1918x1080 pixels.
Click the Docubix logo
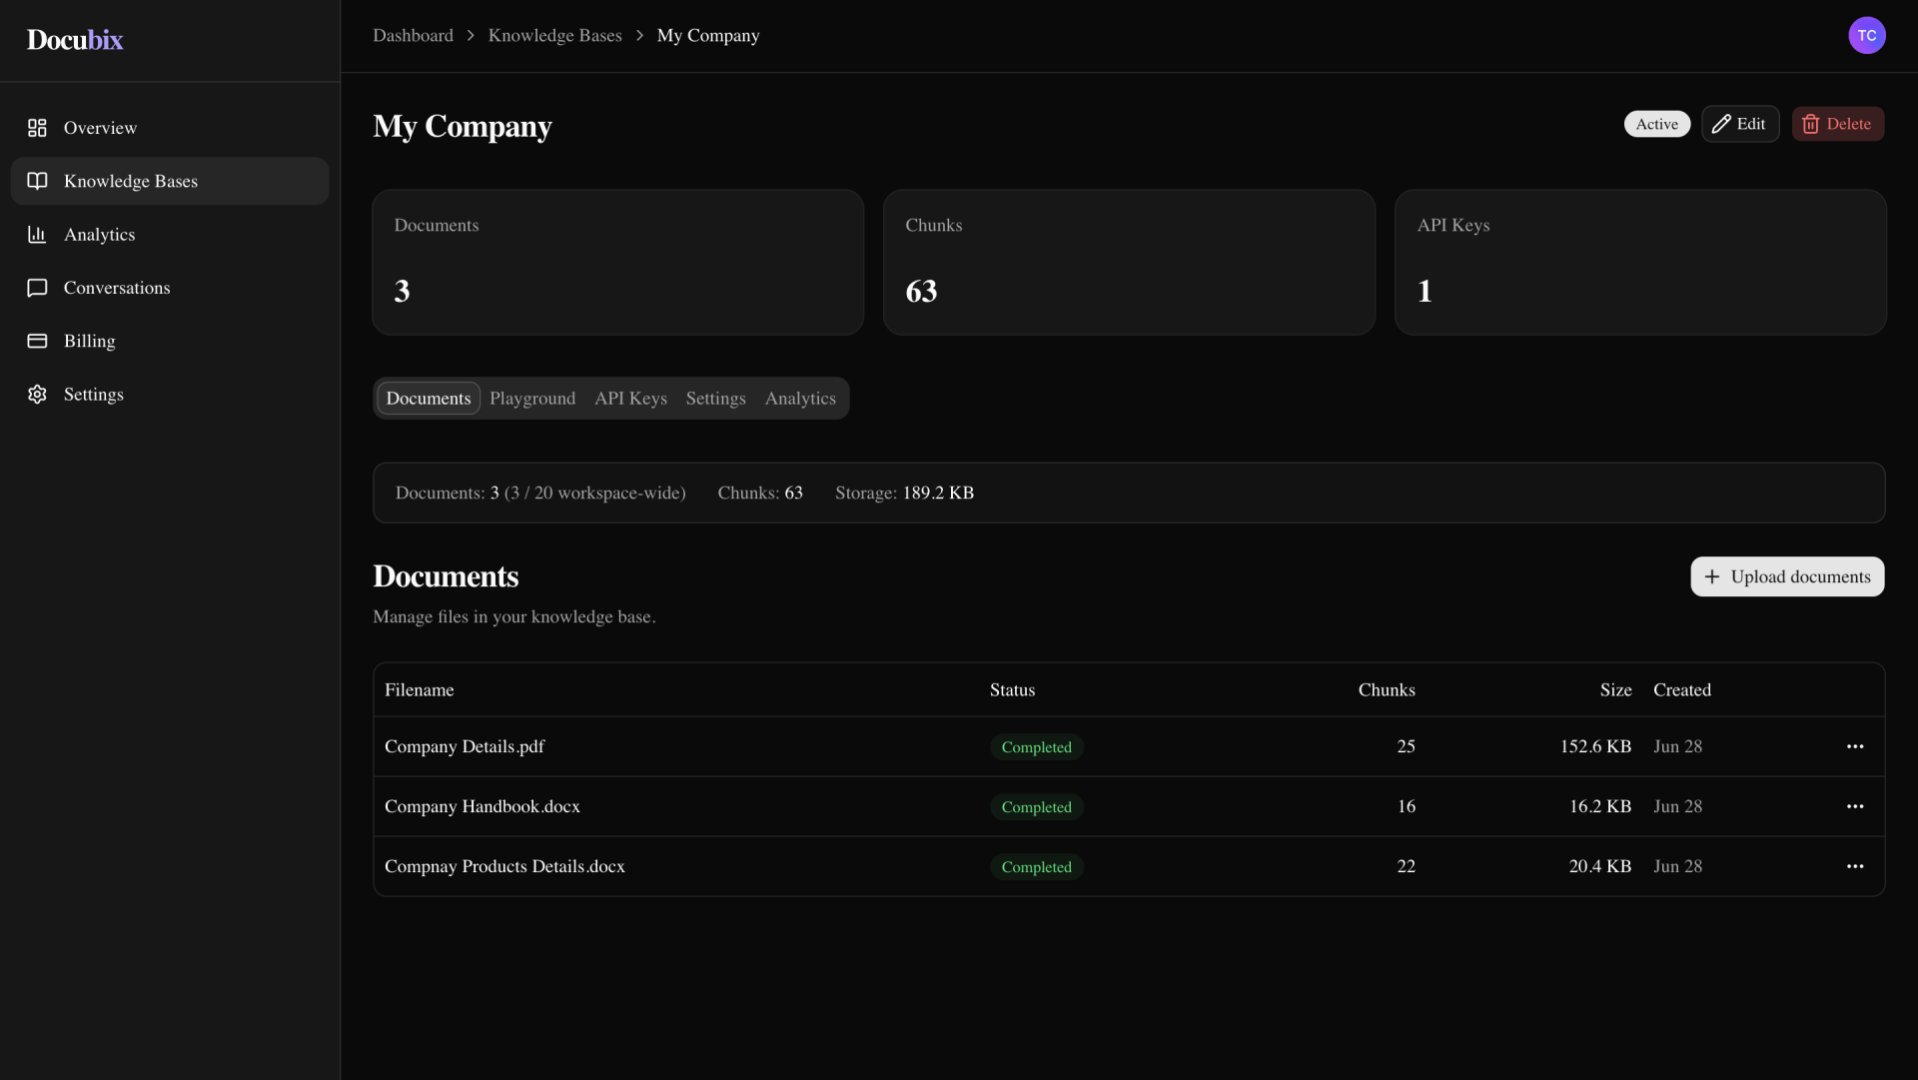[75, 39]
